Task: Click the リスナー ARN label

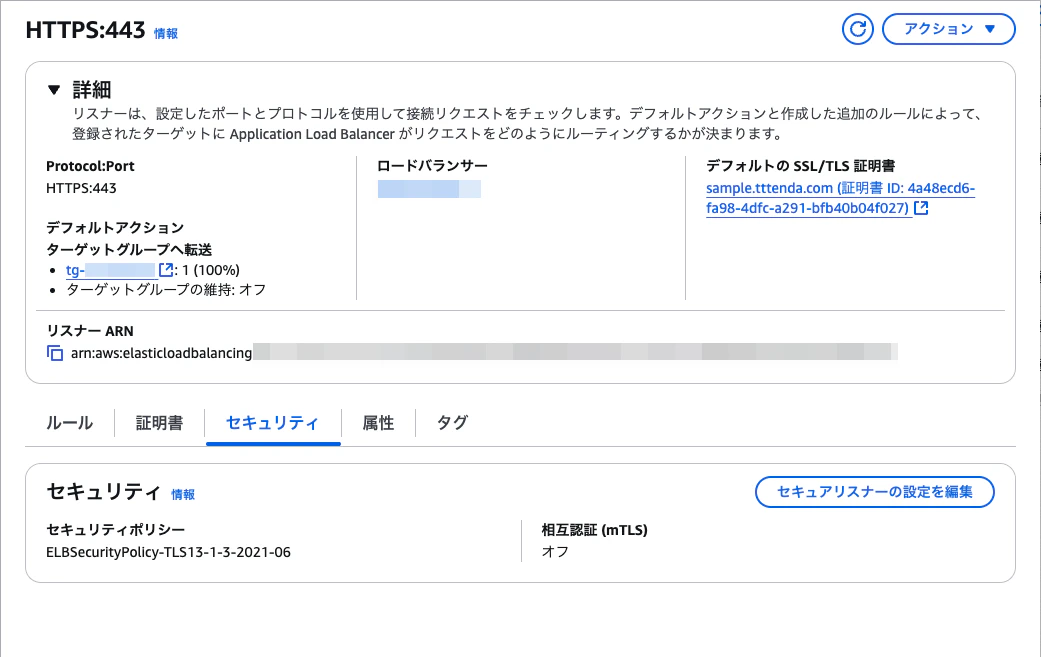Action: pyautogui.click(x=90, y=331)
